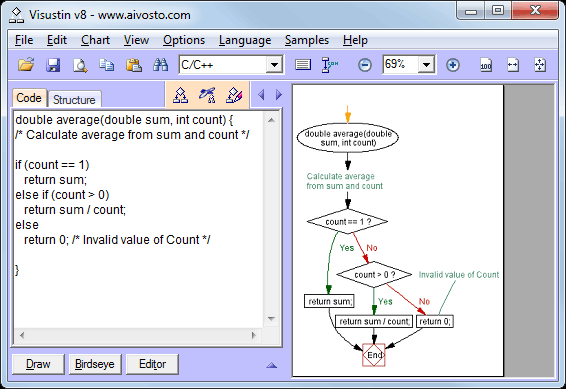Zoom in with the plus circle icon

coord(453,65)
